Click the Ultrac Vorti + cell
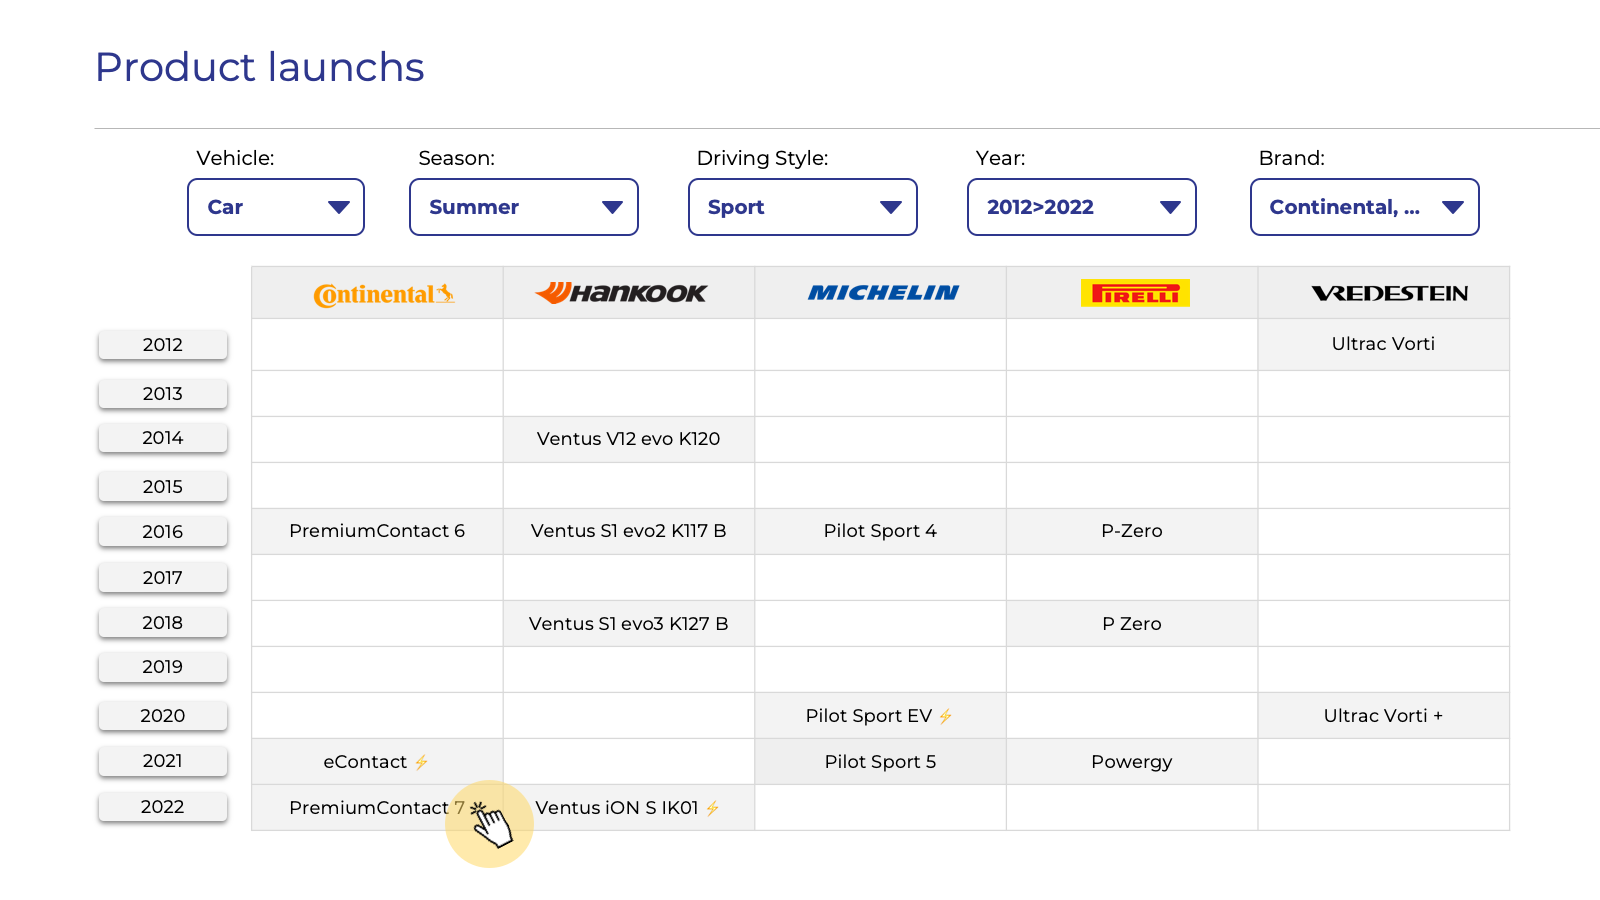 point(1383,716)
